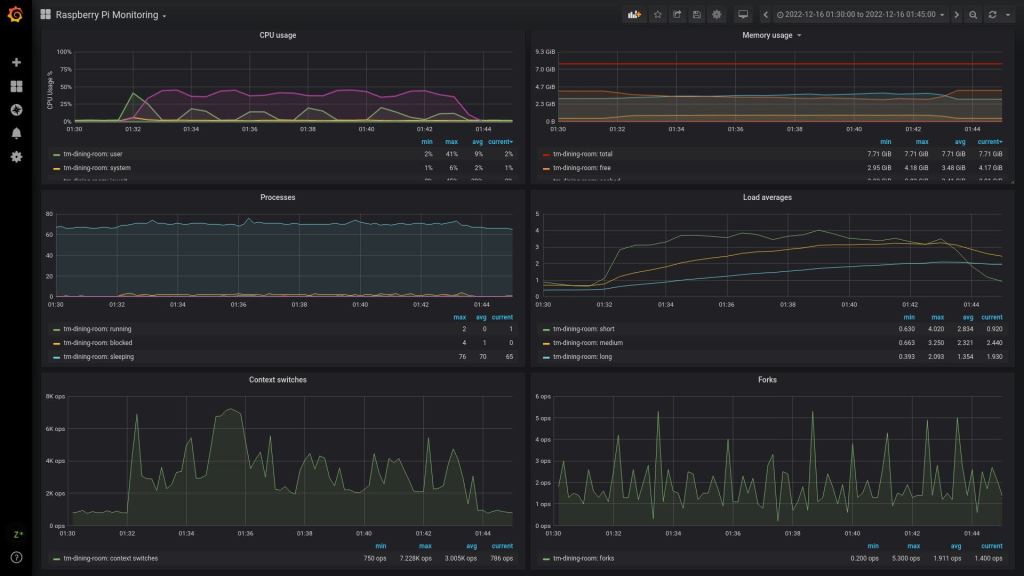Open the Alerting bell icon

(x=16, y=133)
